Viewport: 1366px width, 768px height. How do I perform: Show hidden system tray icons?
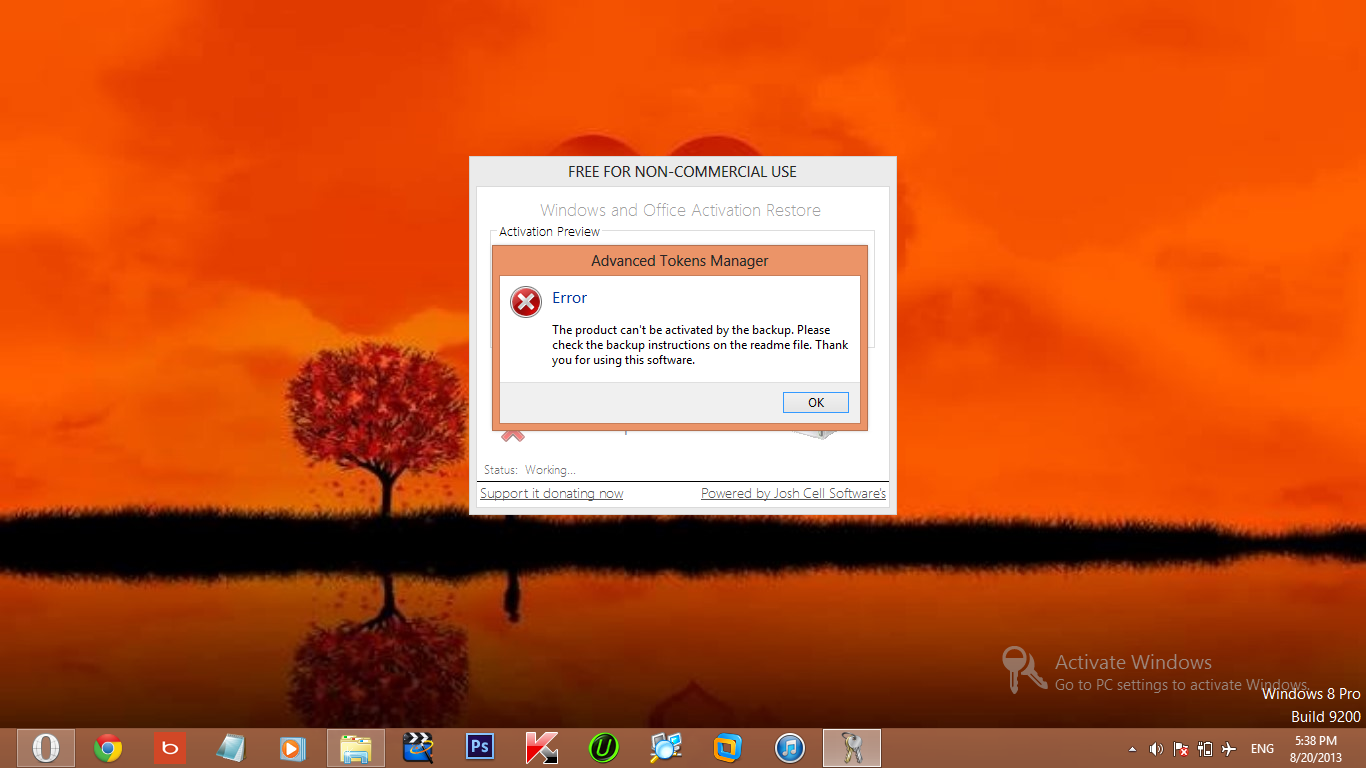pyautogui.click(x=1132, y=749)
